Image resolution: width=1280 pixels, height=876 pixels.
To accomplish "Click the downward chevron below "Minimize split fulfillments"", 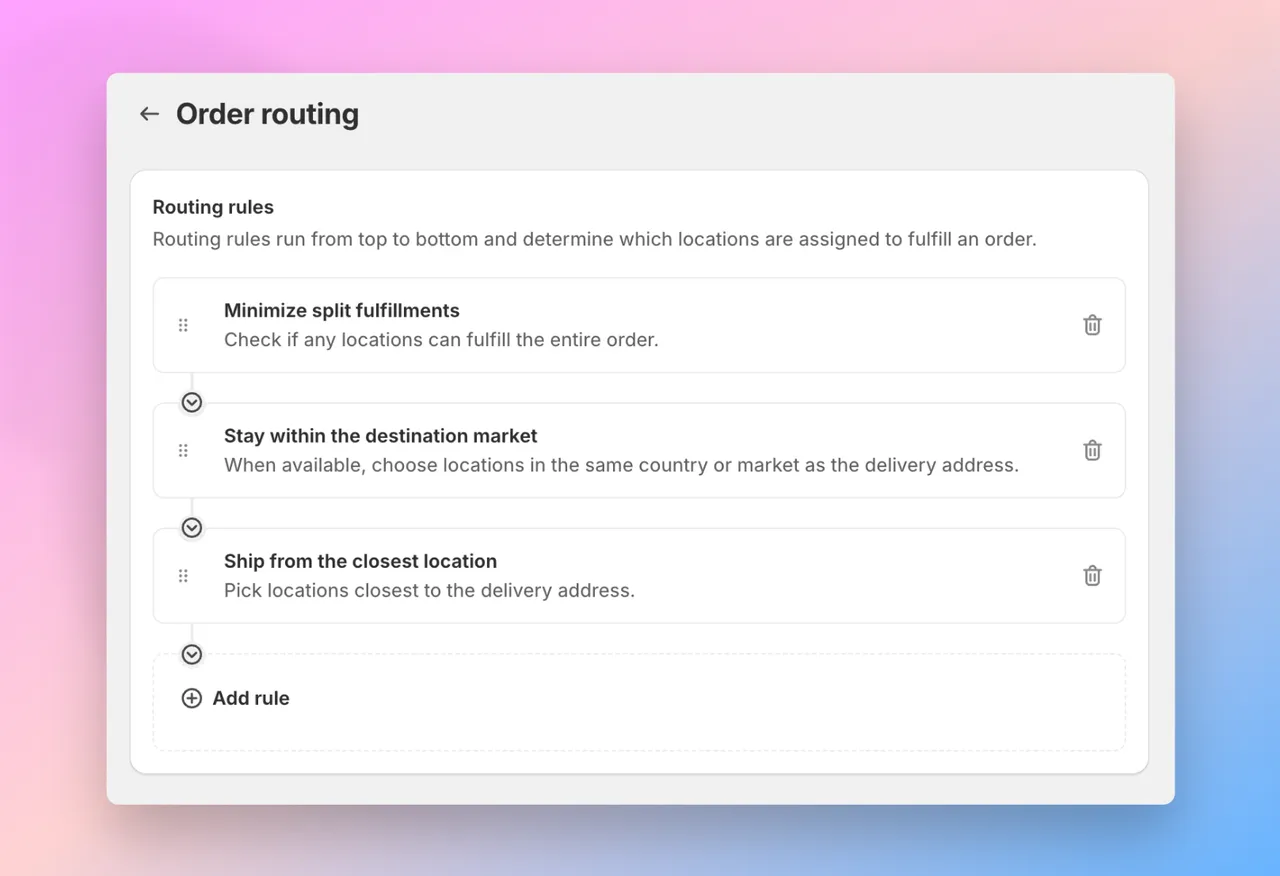I will click(191, 402).
